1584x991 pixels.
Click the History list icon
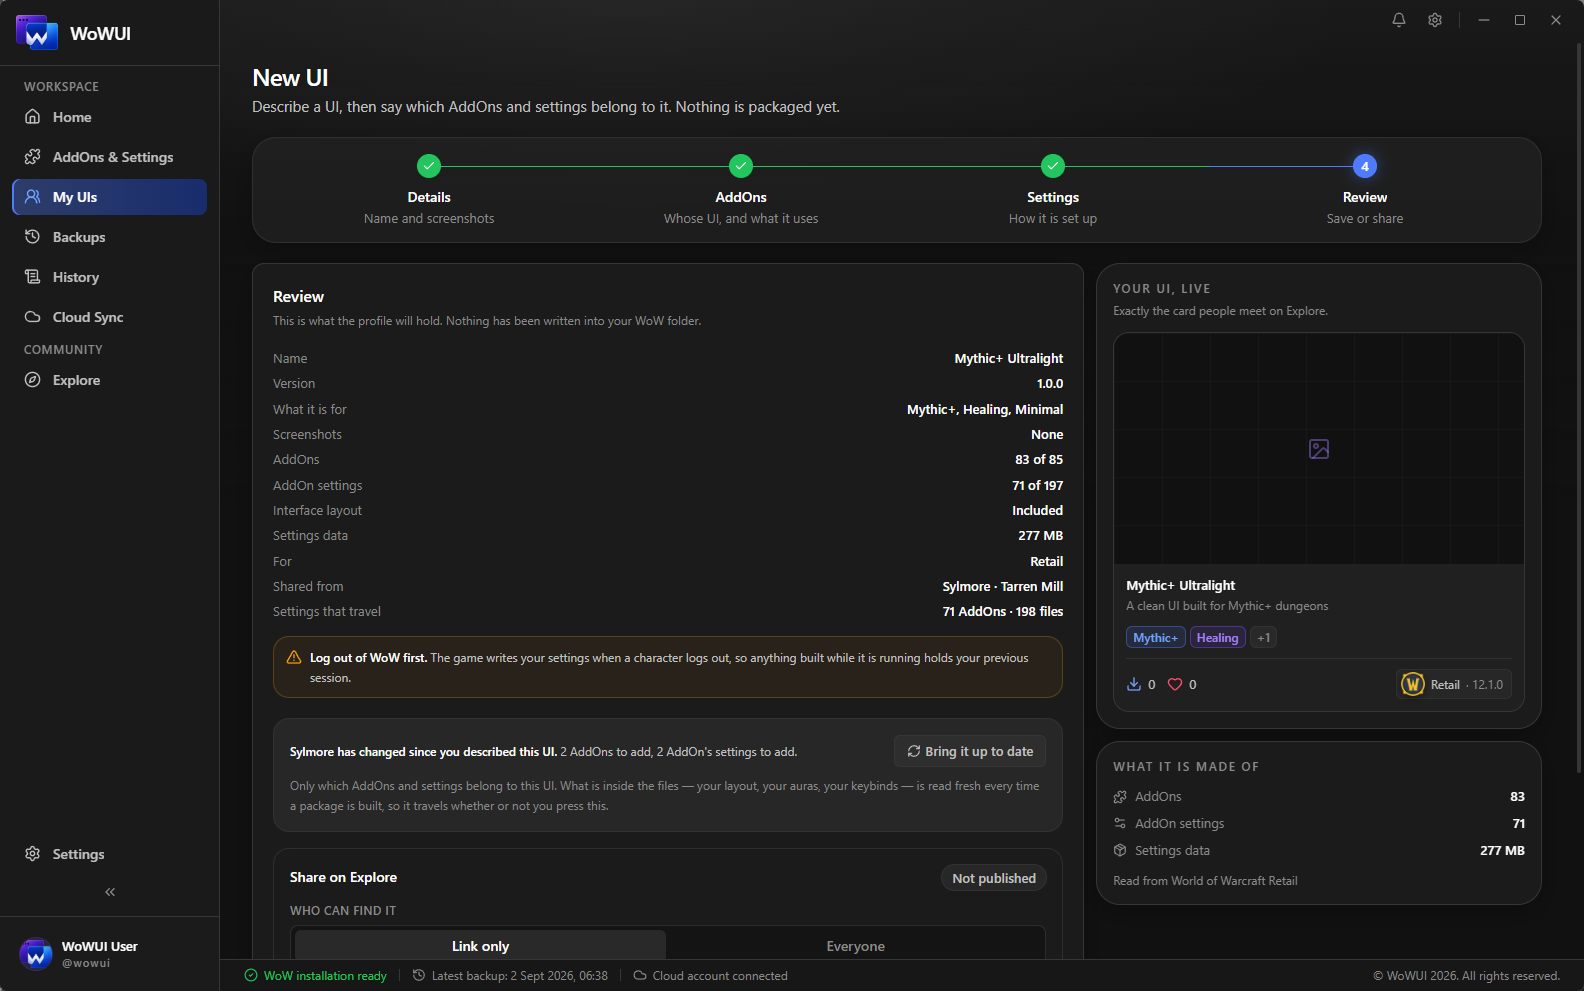(33, 277)
